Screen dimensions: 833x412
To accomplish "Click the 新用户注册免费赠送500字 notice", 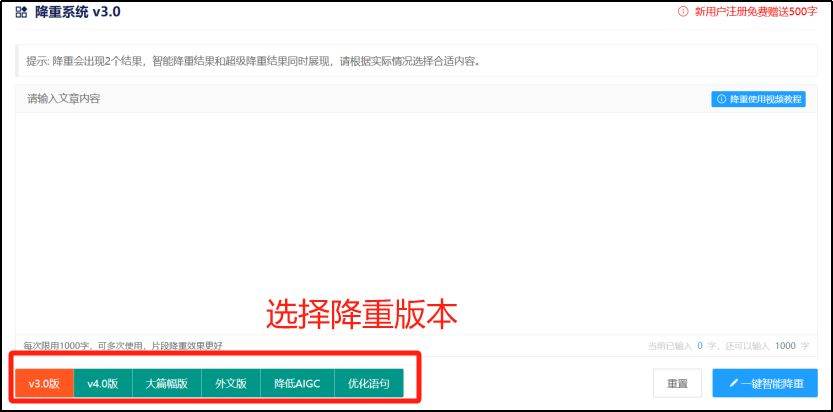I will [x=756, y=12].
